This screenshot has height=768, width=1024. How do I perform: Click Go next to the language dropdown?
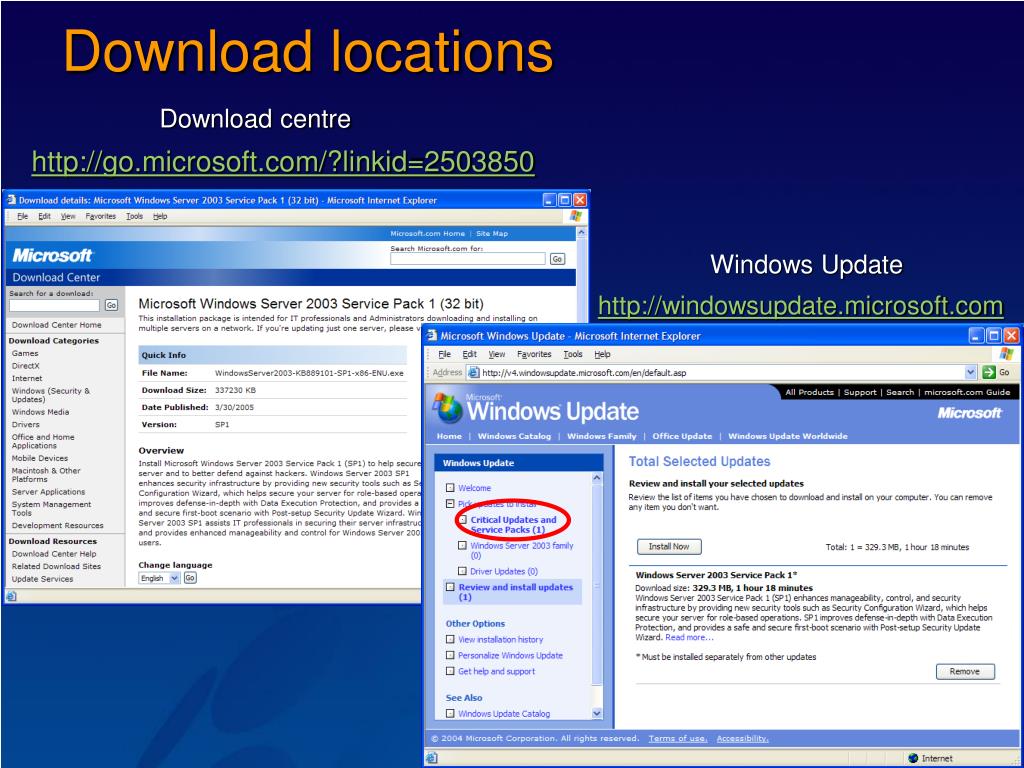pyautogui.click(x=190, y=578)
